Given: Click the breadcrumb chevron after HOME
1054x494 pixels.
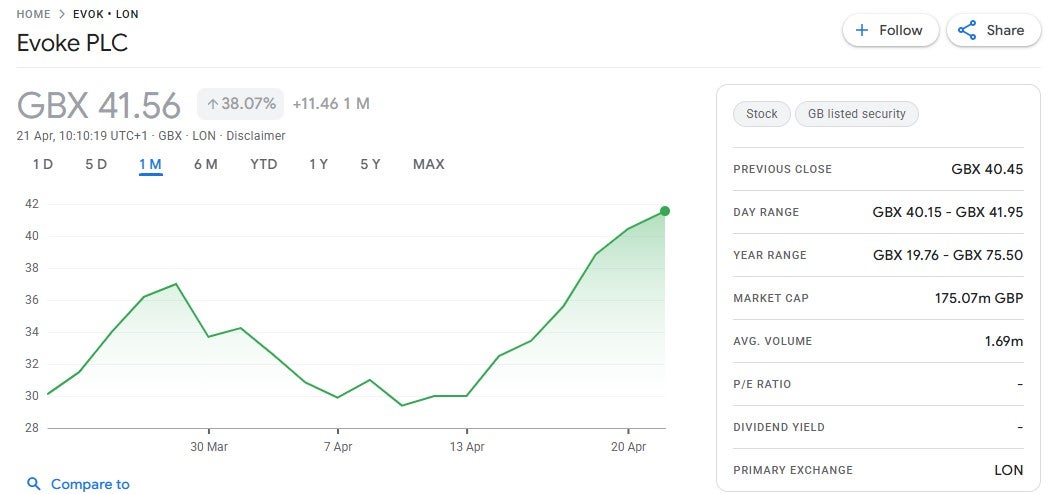Looking at the screenshot, I should coord(61,14).
